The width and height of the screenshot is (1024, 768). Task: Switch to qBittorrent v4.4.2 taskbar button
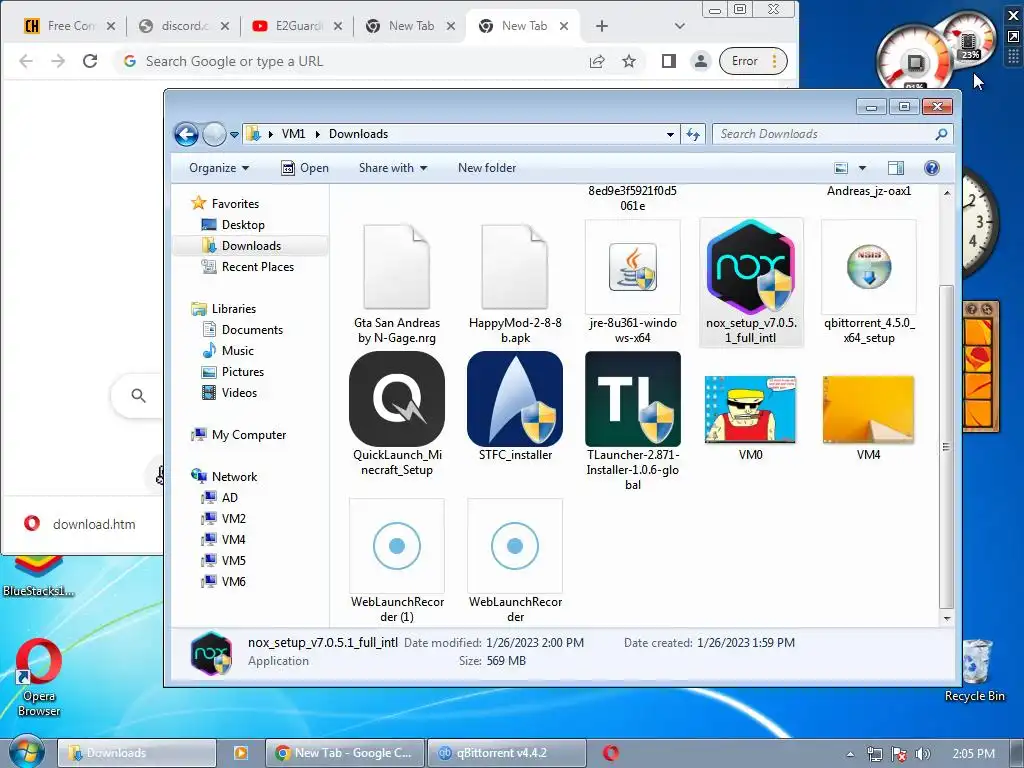507,753
